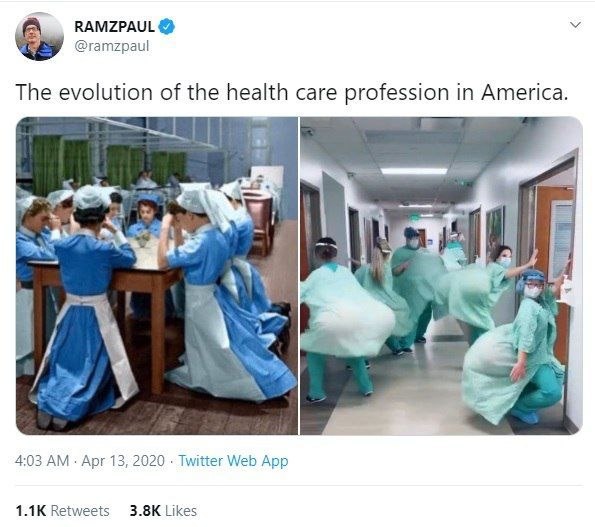
Task: Click the blue verified badge
Action: tap(167, 27)
